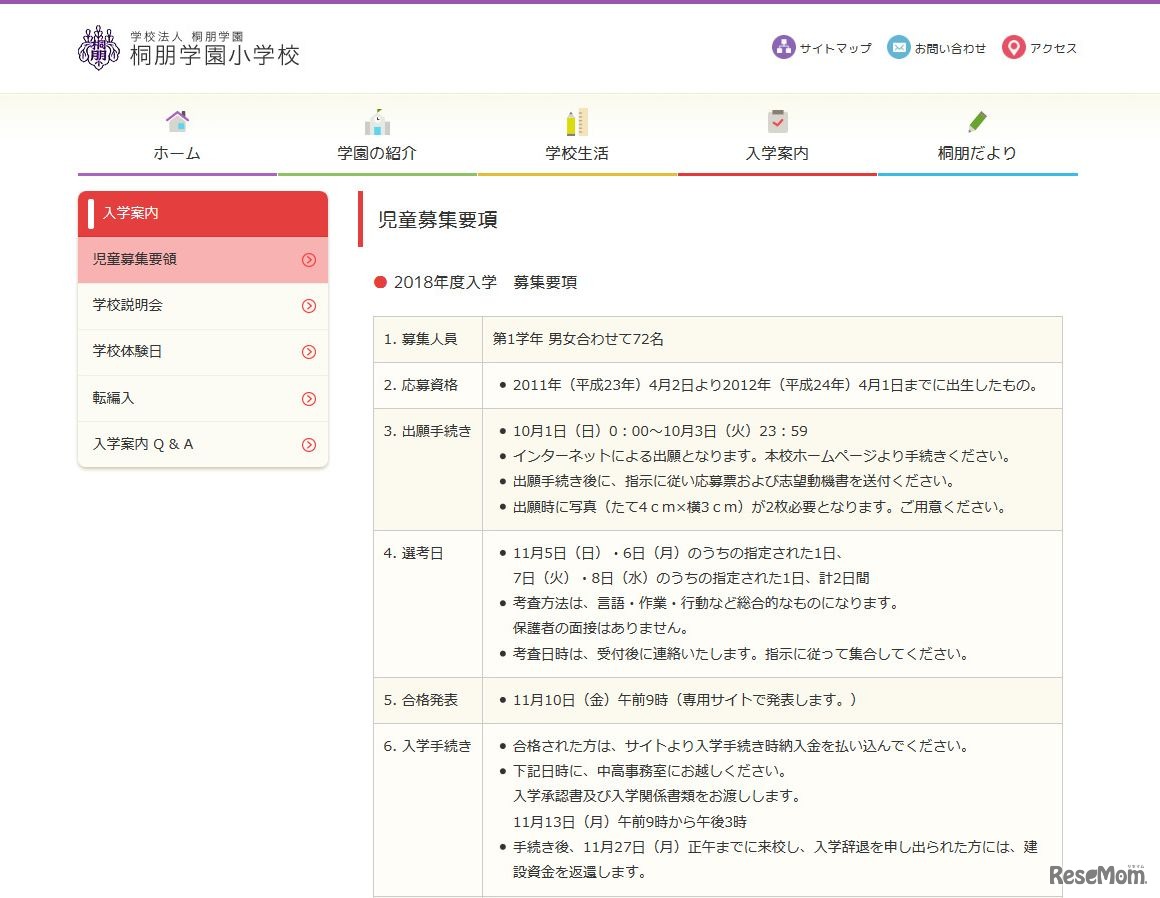Click the Kirihō Gakuen school crest logo
Viewport: 1160px width, 898px height.
(98, 48)
